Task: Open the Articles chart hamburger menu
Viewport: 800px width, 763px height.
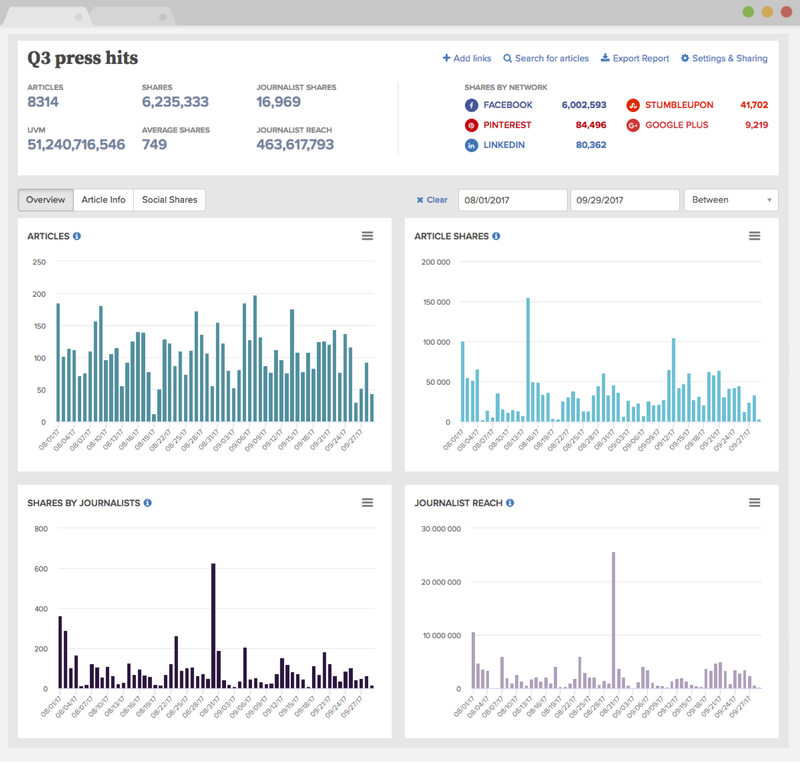Action: pyautogui.click(x=367, y=236)
